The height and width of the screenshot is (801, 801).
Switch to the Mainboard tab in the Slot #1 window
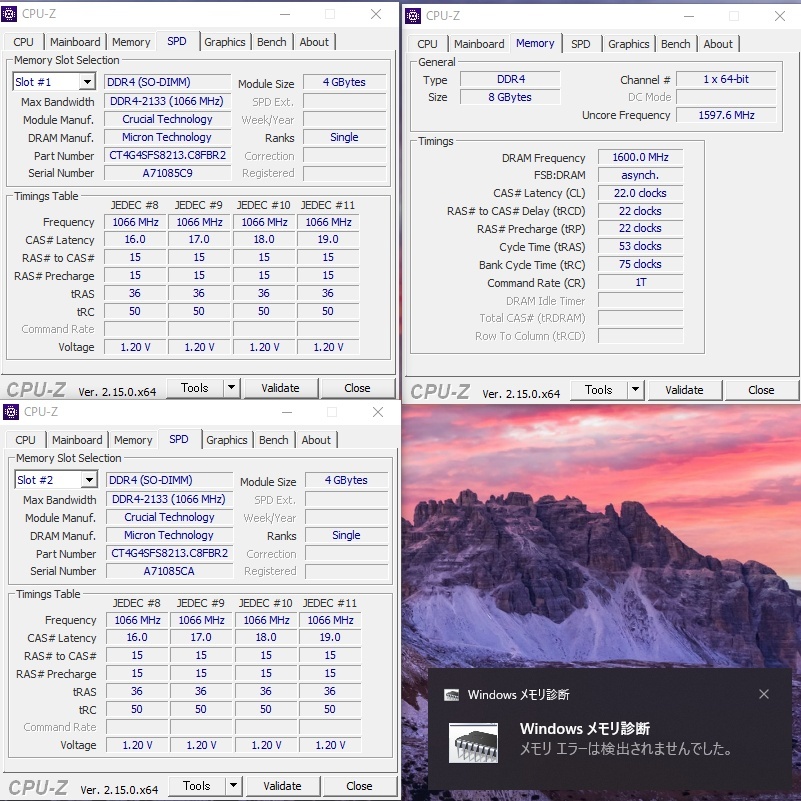[x=75, y=42]
